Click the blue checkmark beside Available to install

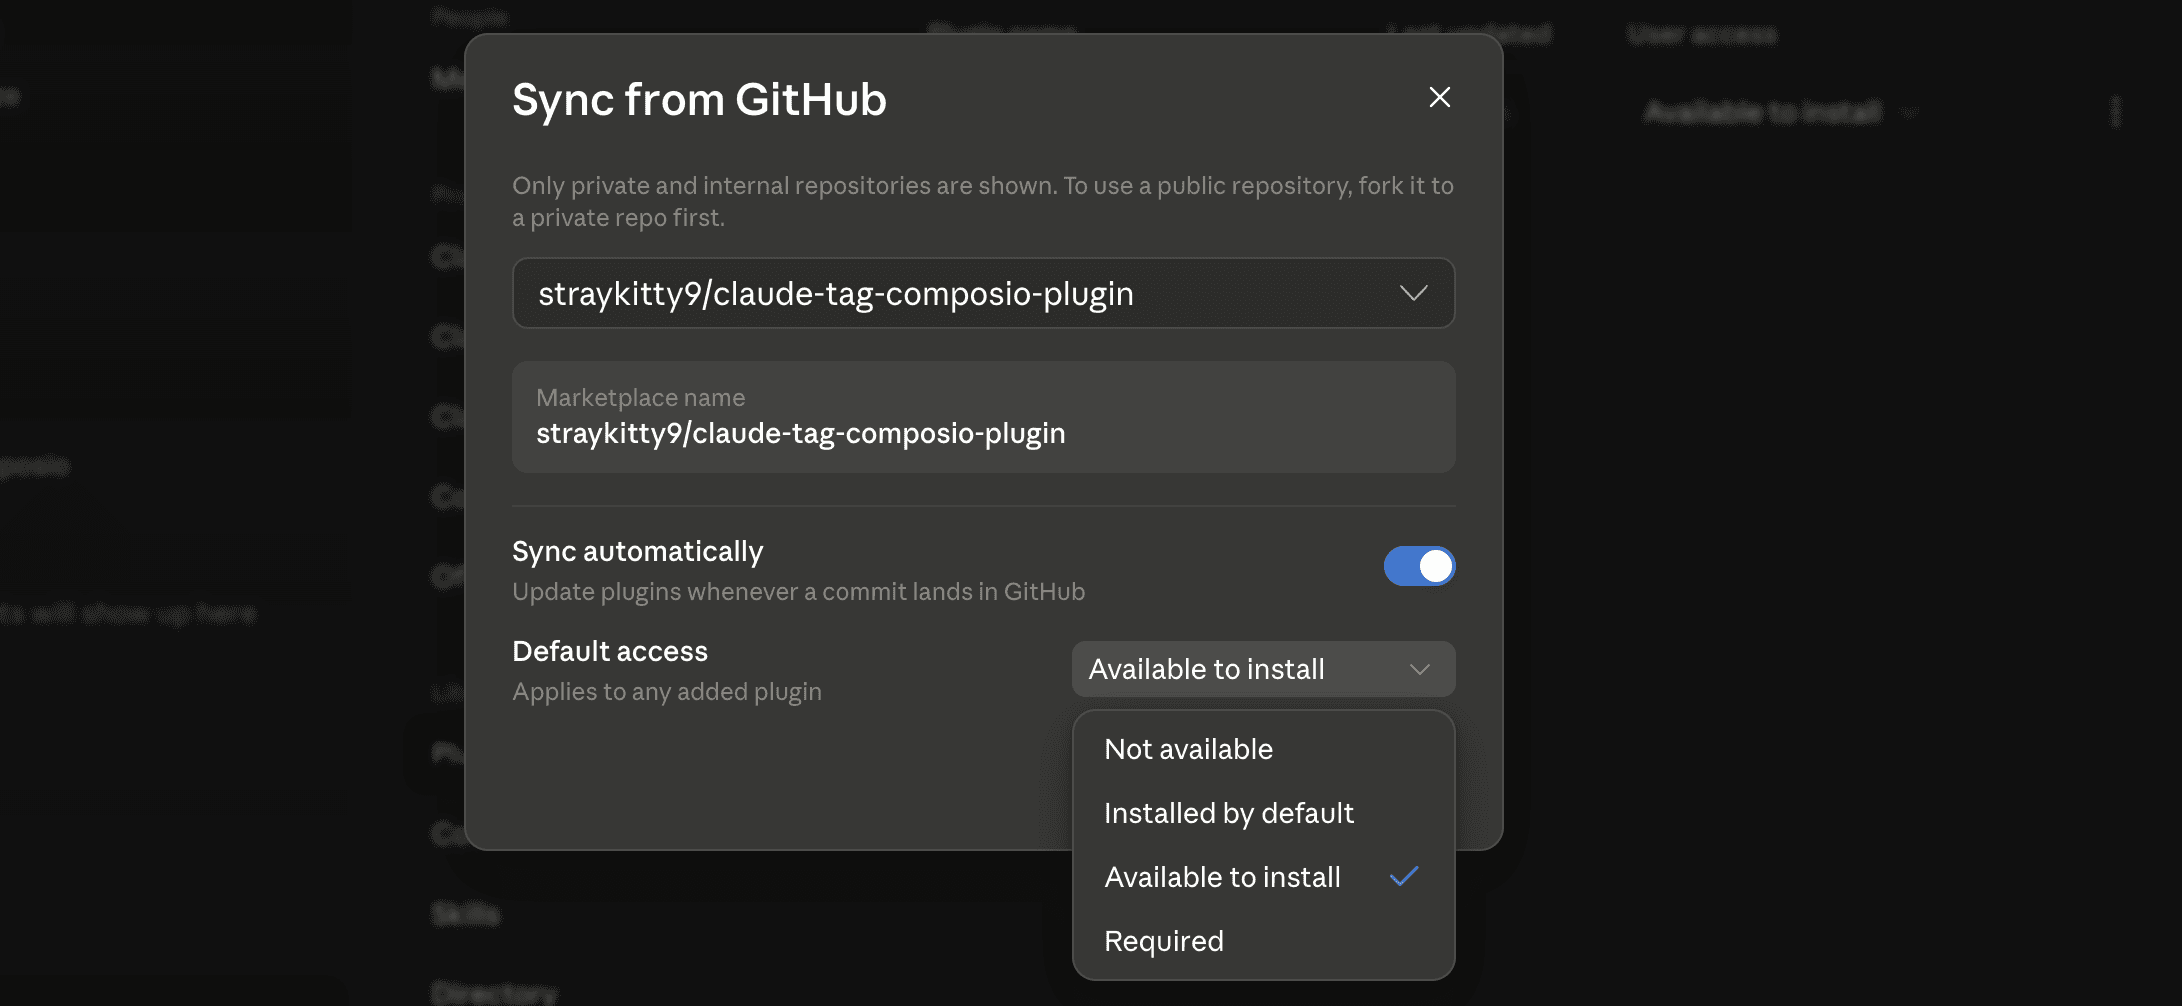pyautogui.click(x=1404, y=876)
